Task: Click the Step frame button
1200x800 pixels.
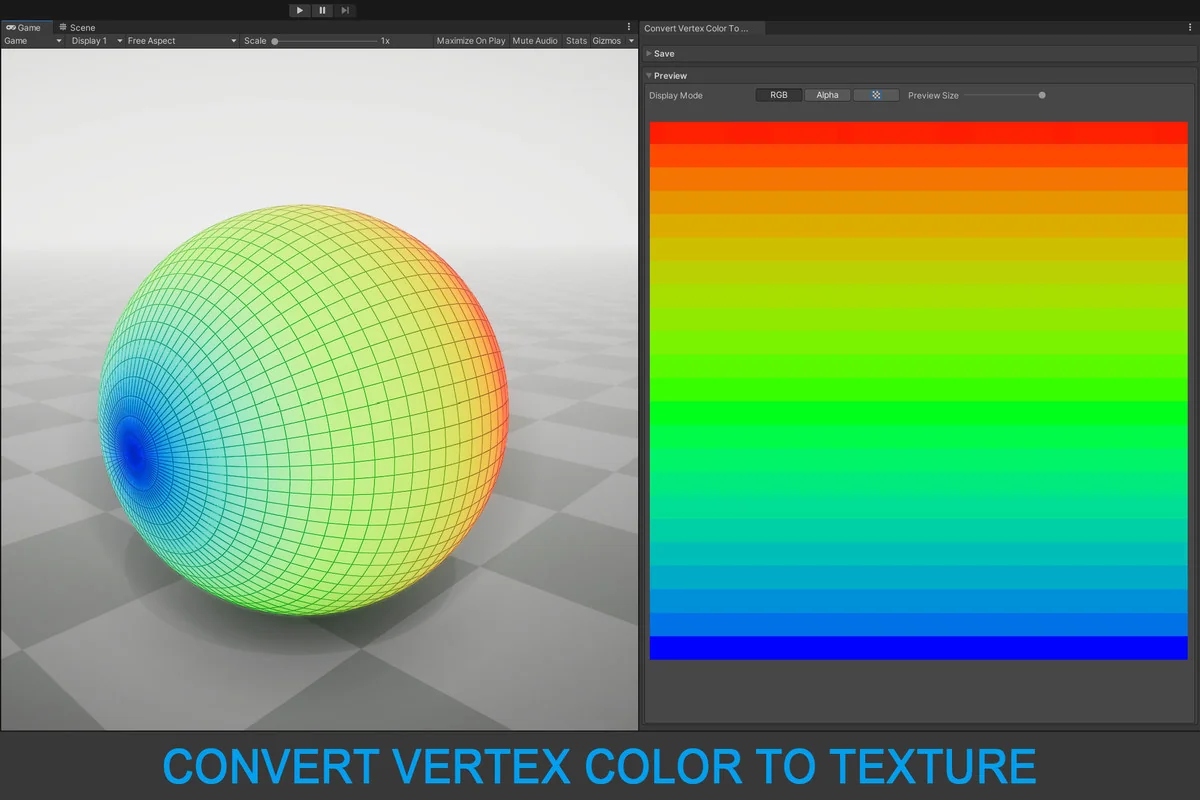Action: (345, 10)
